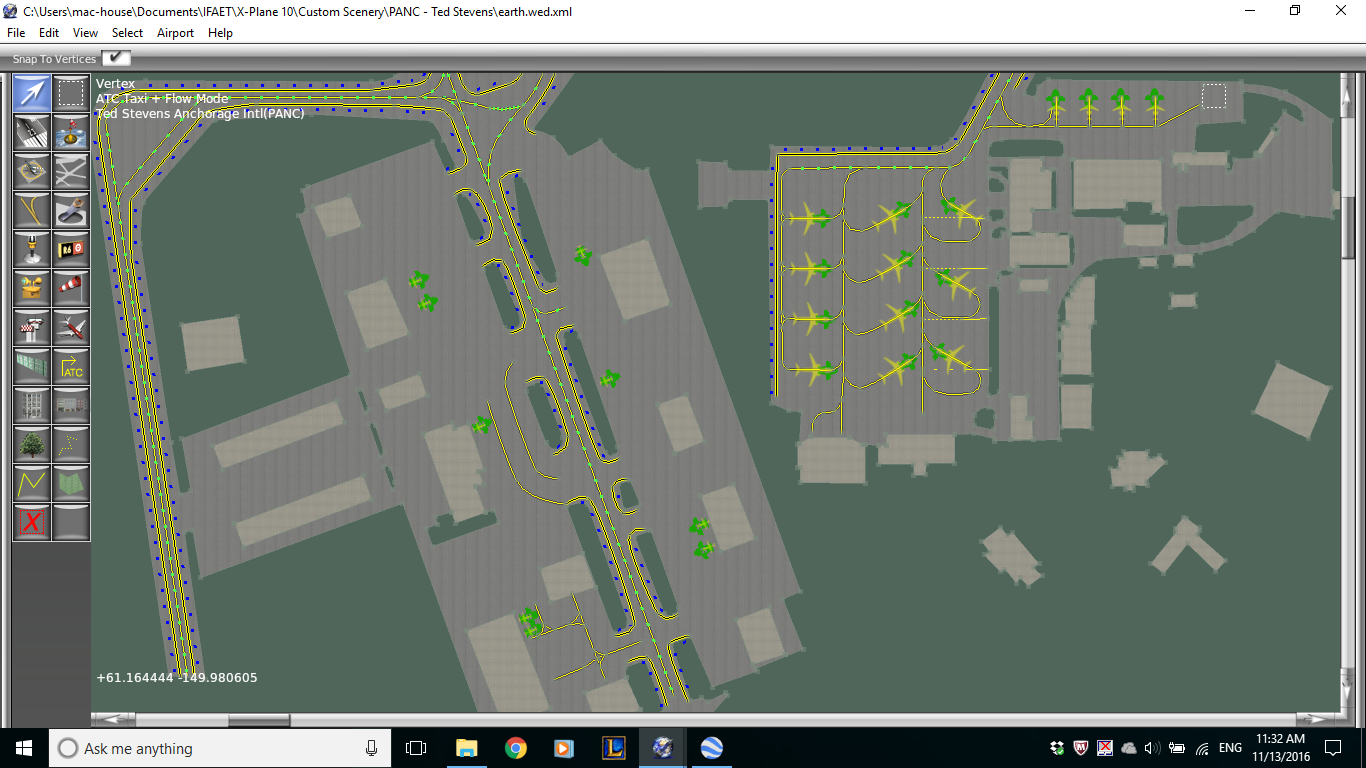Select the Ramp start airplane tool

pyautogui.click(x=71, y=327)
